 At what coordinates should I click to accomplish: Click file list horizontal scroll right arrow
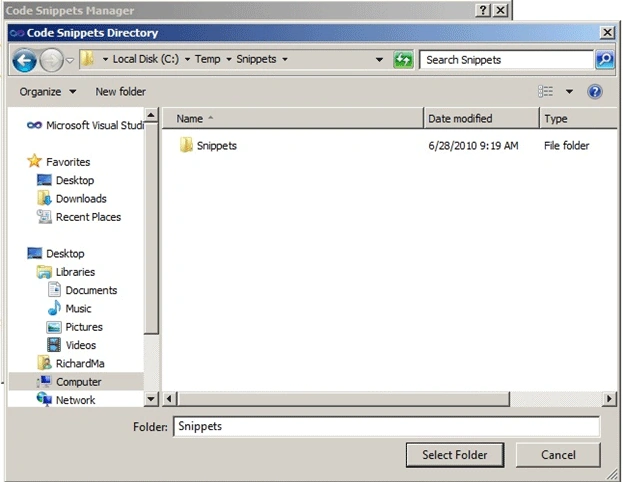coord(609,399)
